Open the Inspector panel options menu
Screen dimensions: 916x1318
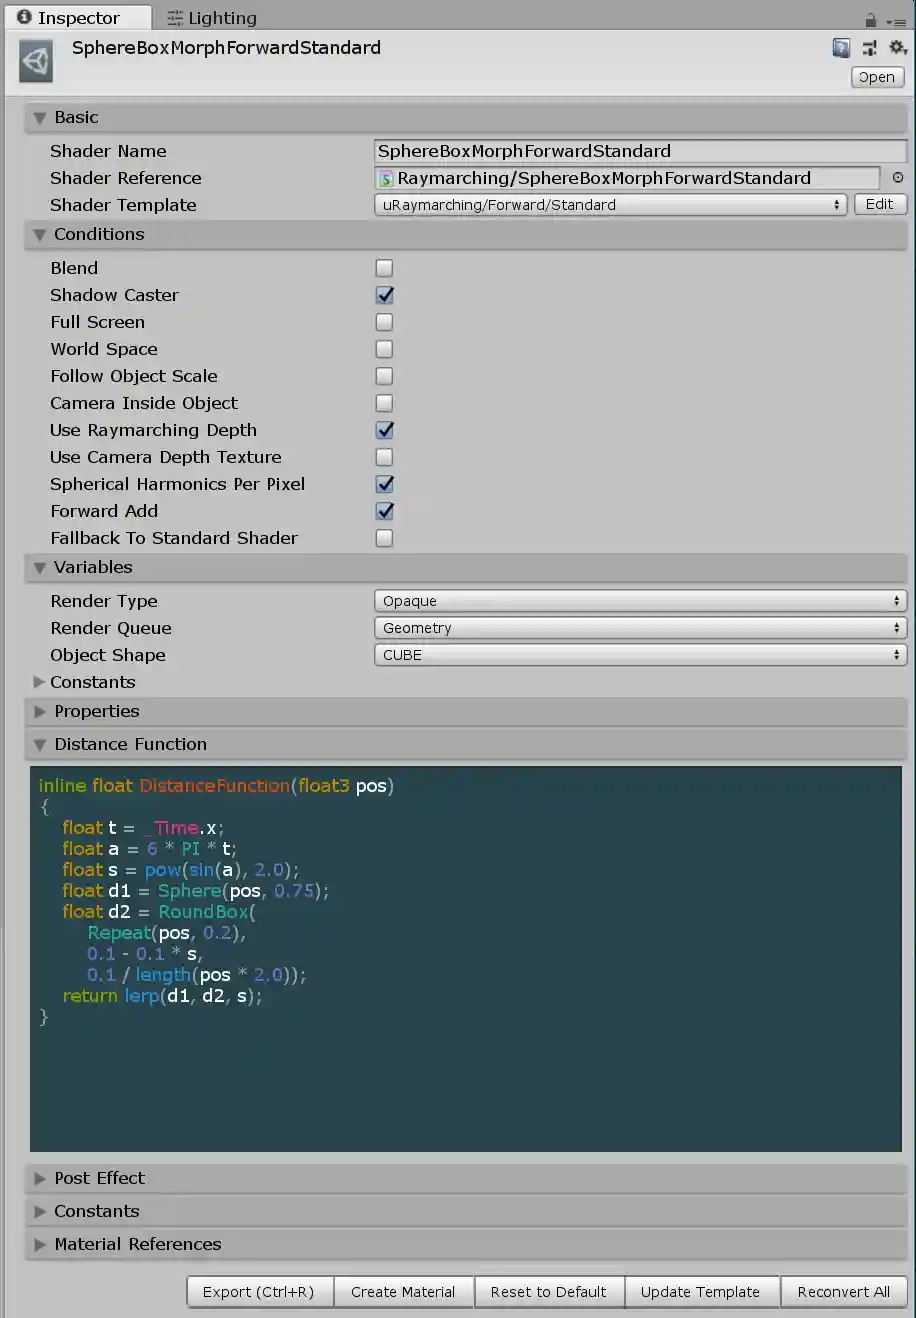pyautogui.click(x=896, y=20)
